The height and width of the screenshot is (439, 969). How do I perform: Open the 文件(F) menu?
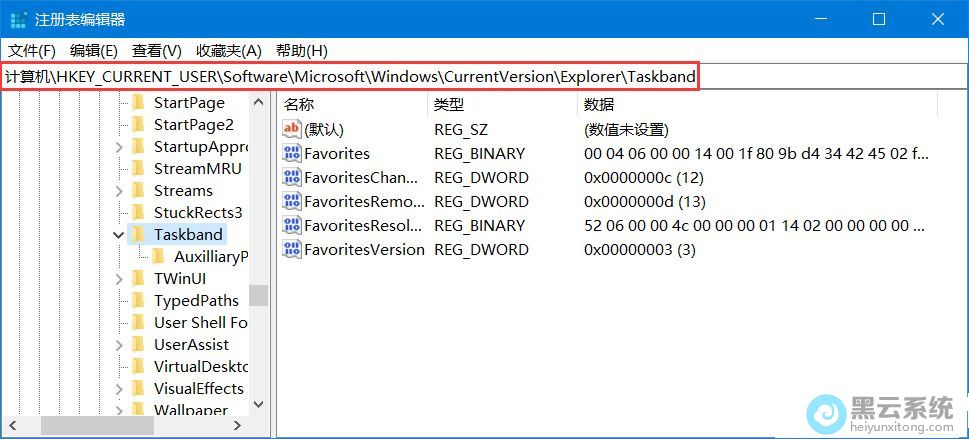(x=32, y=50)
